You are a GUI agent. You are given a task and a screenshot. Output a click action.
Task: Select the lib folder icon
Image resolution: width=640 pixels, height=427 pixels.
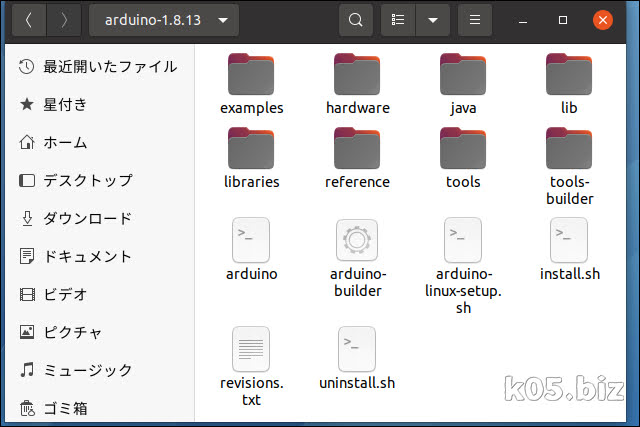(569, 74)
